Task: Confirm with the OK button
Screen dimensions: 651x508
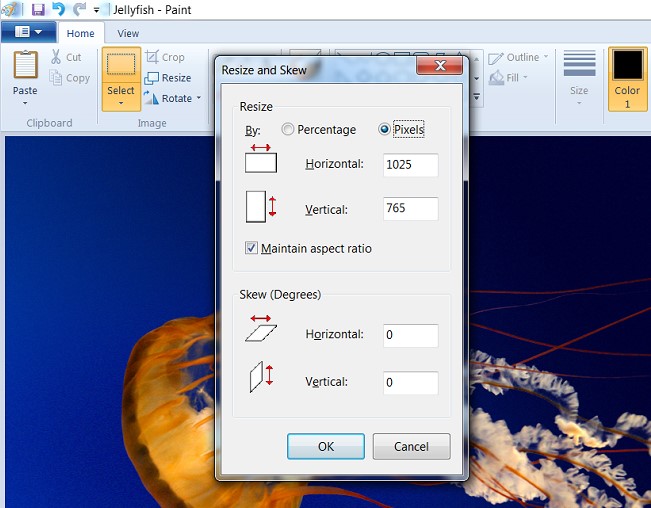Action: point(326,447)
